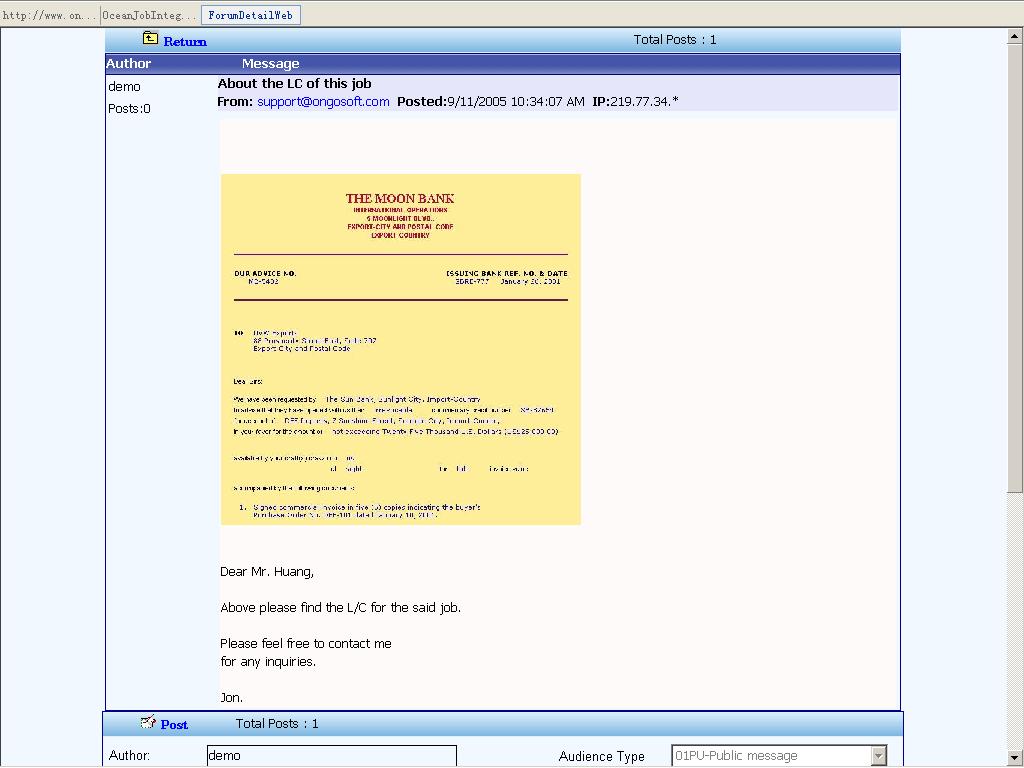This screenshot has width=1024, height=768.
Task: Click the scrollbar down arrow
Action: coord(1015,757)
